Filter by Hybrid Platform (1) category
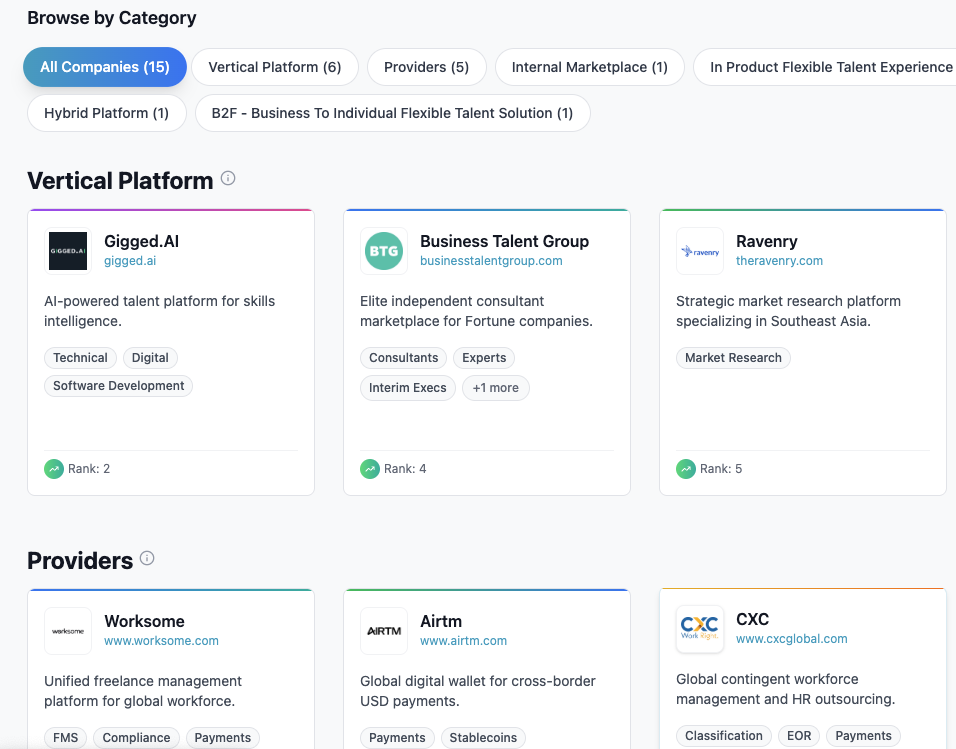This screenshot has height=749, width=956. pos(107,113)
